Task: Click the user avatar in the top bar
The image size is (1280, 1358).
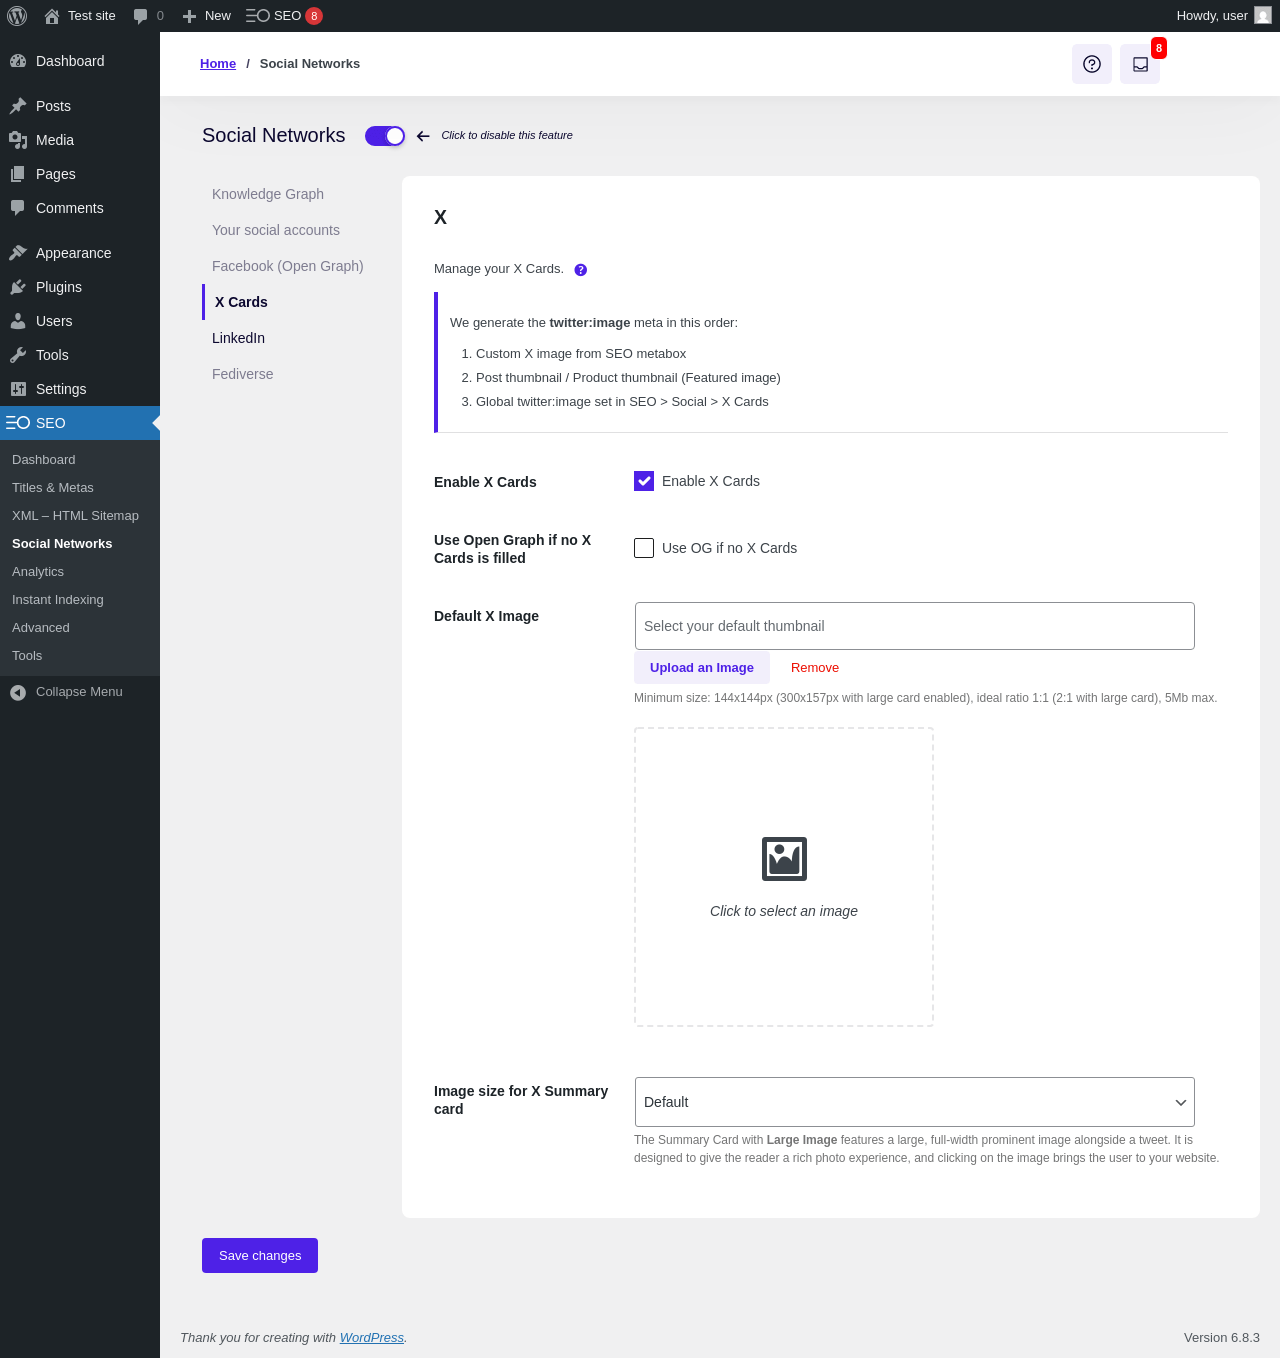Action: (x=1263, y=16)
